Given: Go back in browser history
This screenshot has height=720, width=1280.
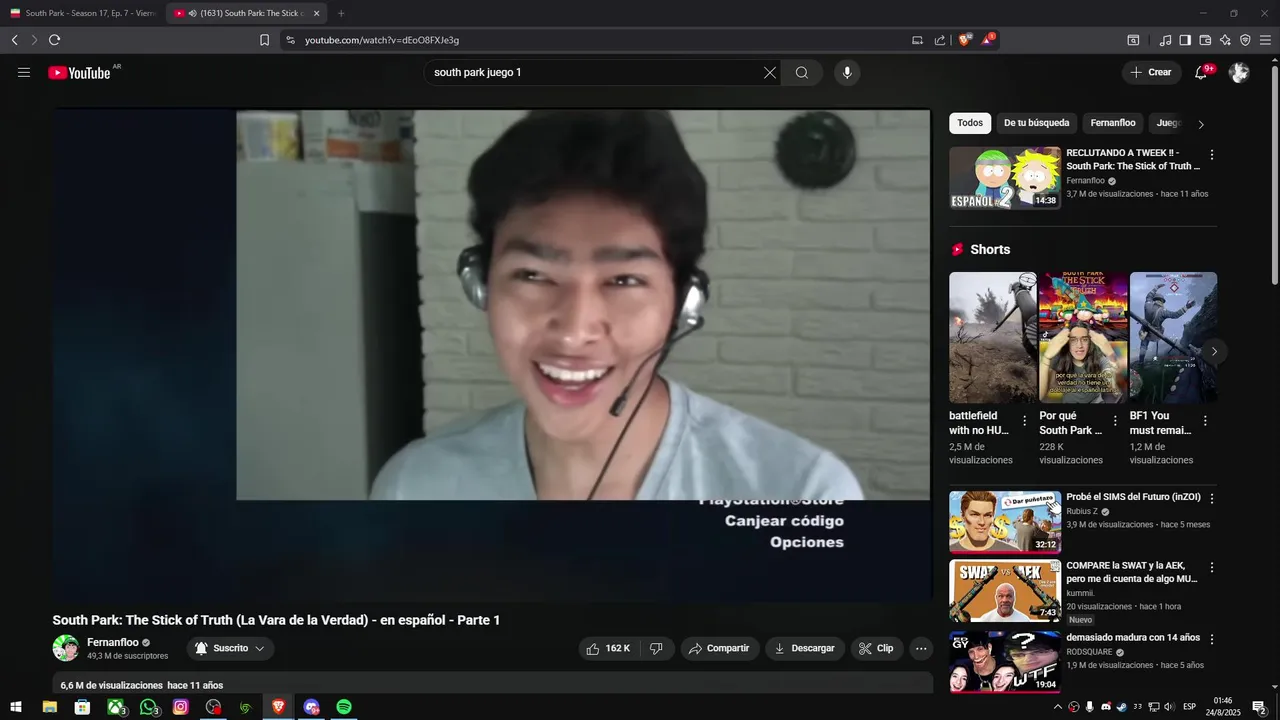Looking at the screenshot, I should click(14, 40).
